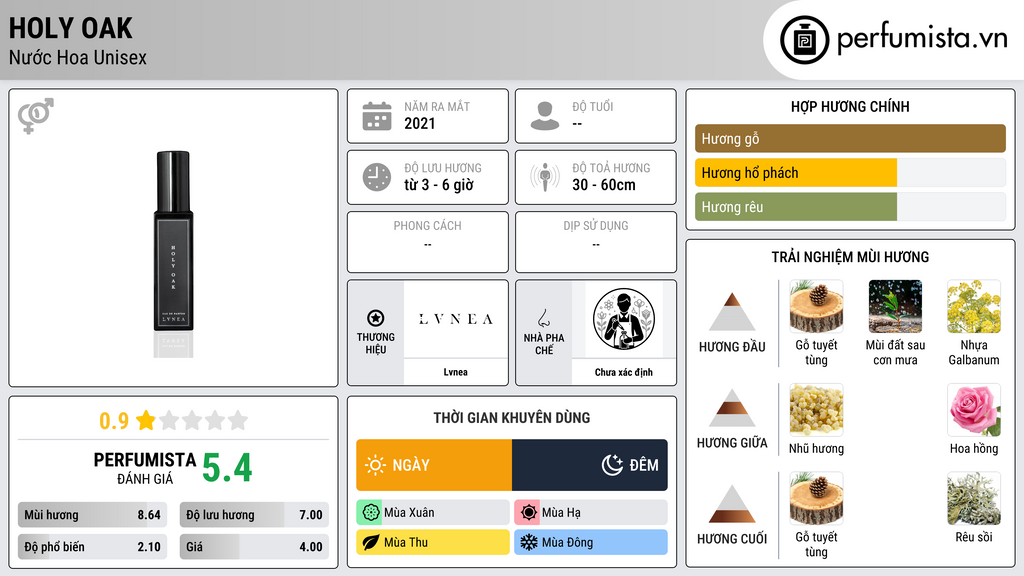This screenshot has width=1024, height=576.
Task: Click the snowflake icon for Mùa Đông
Action: 529,542
